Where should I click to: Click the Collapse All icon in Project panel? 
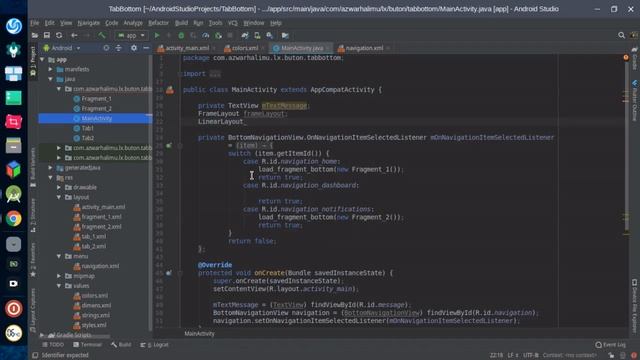point(118,48)
